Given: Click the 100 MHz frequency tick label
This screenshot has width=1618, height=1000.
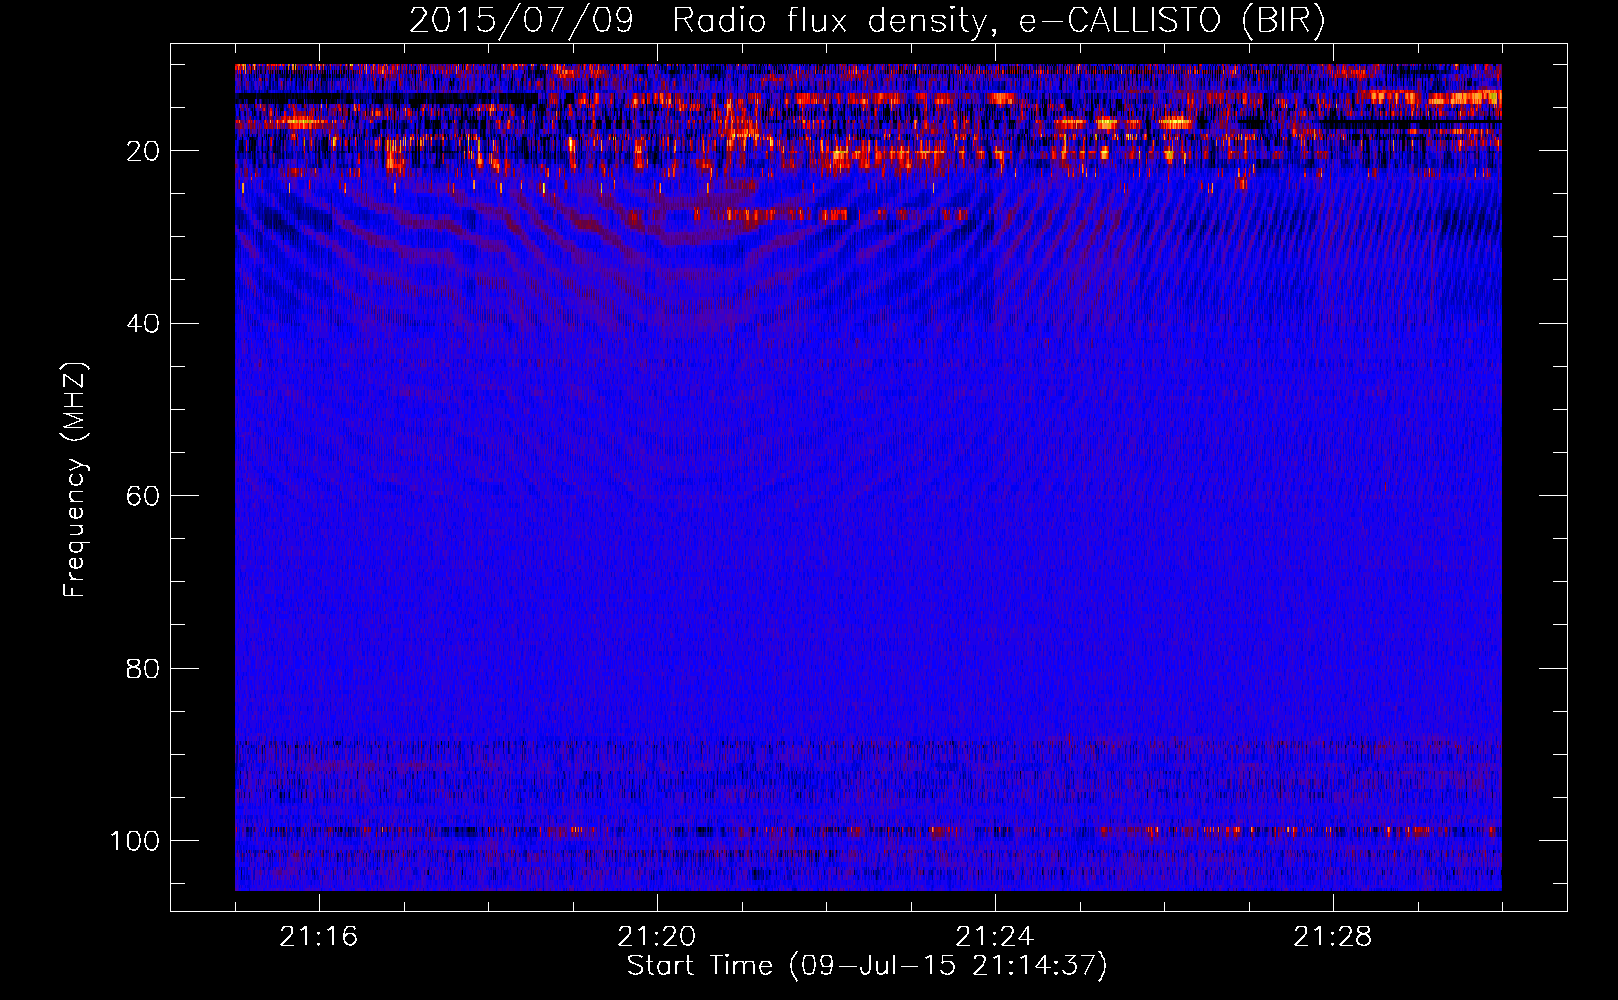Looking at the screenshot, I should (x=134, y=841).
